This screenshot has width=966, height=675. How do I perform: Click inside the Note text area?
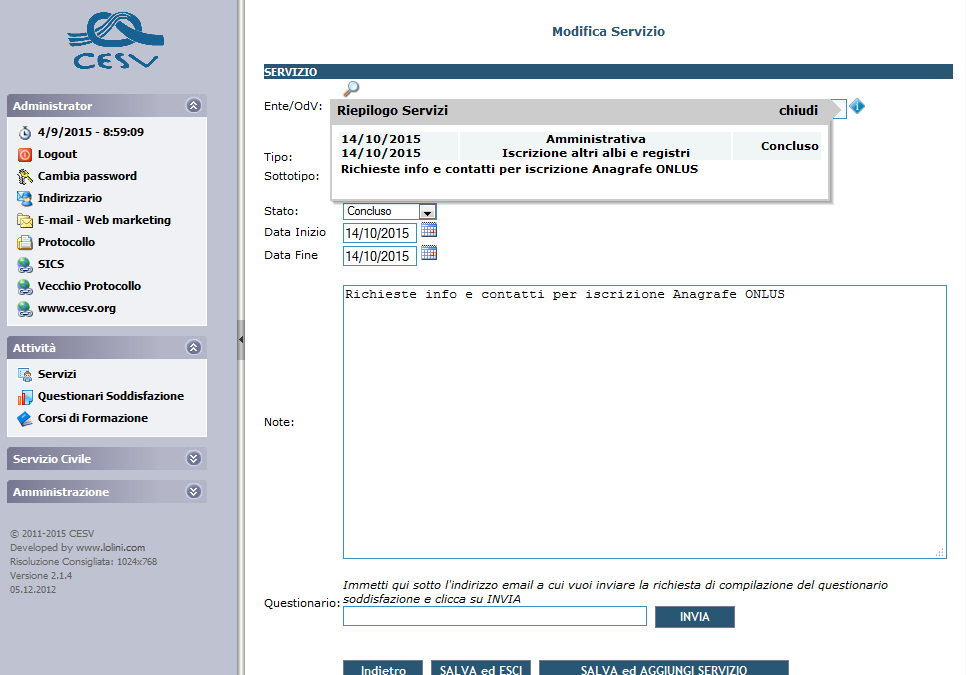coord(644,422)
